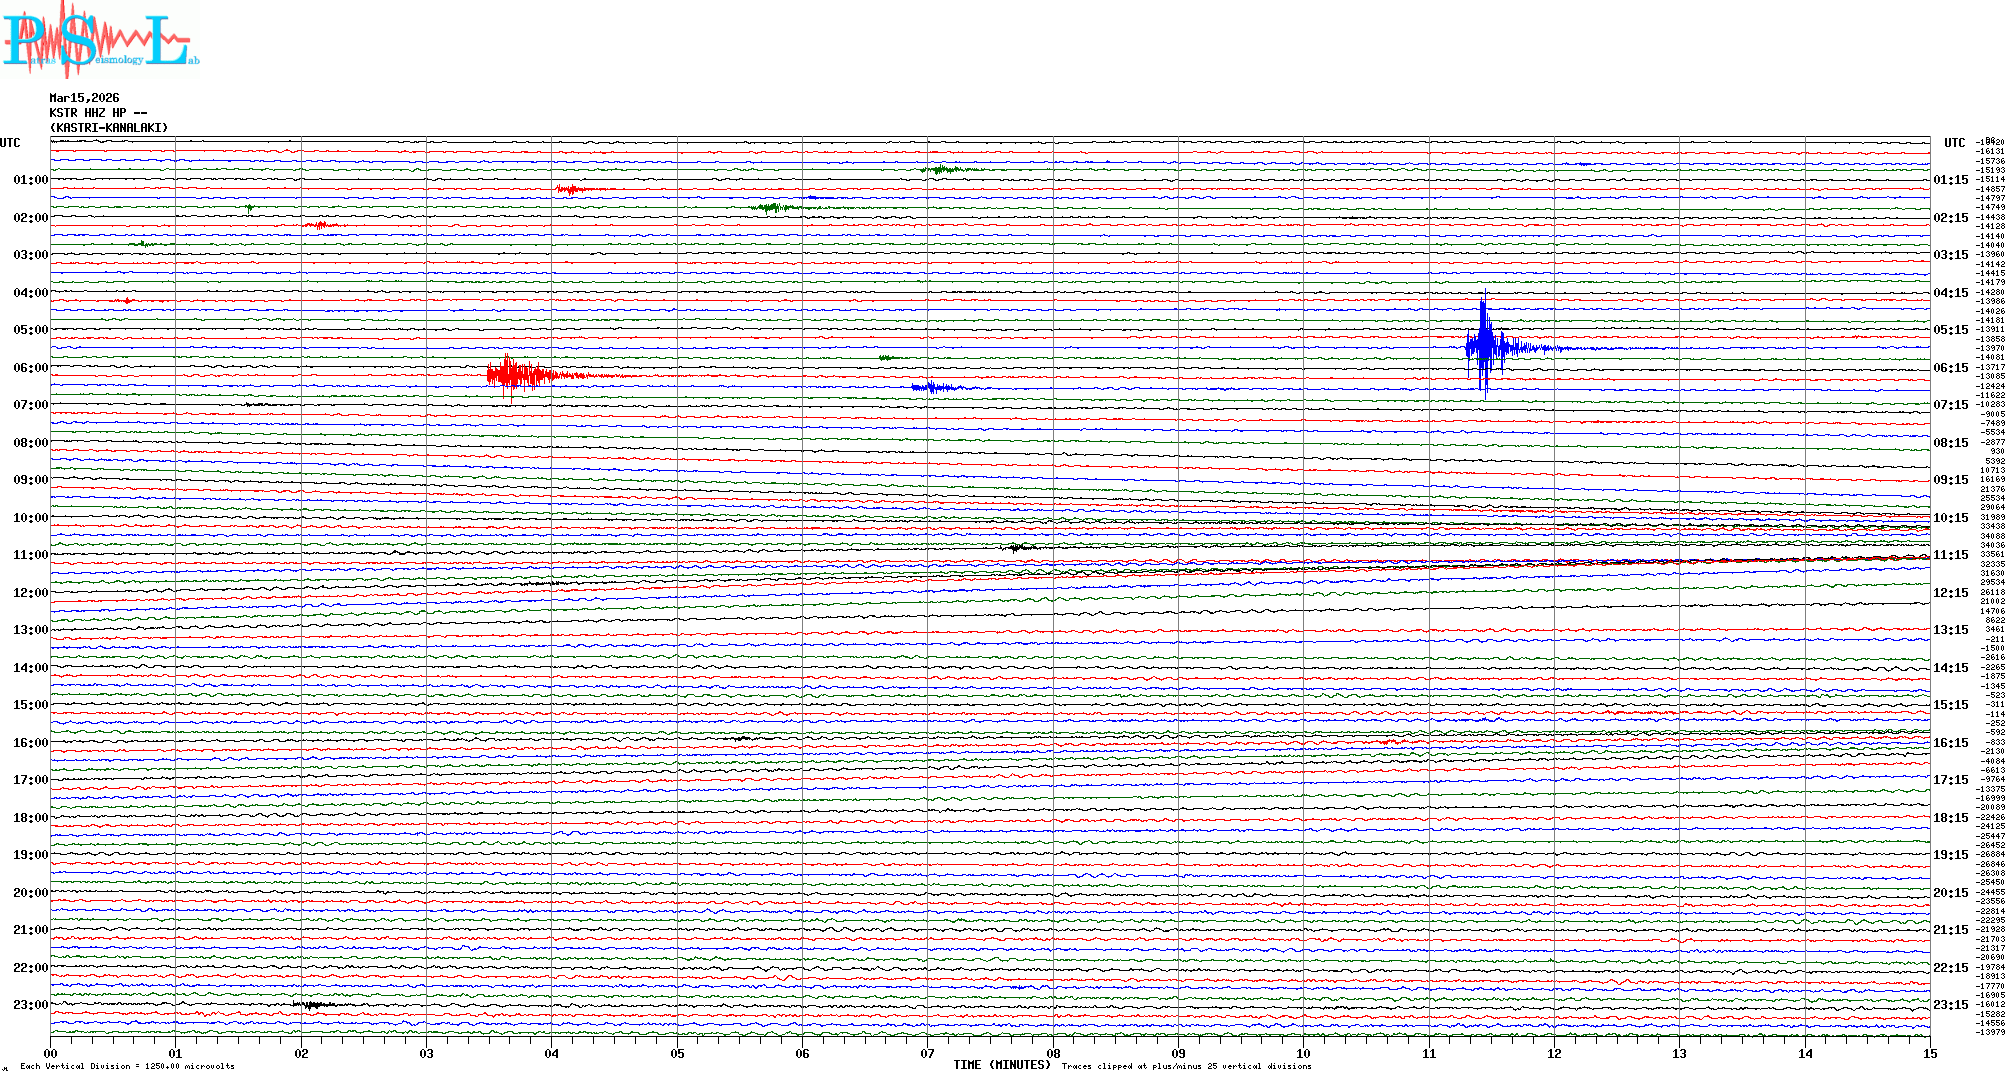Click the TIME (MINUTES) axis title
Viewport: 2010px width, 1080px height.
coord(1002,1065)
